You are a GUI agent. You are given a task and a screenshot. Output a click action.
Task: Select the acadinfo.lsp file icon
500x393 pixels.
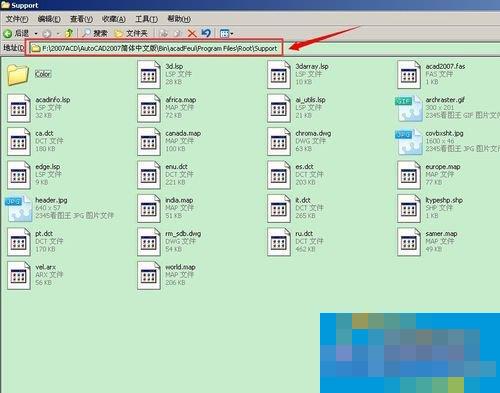[19, 108]
